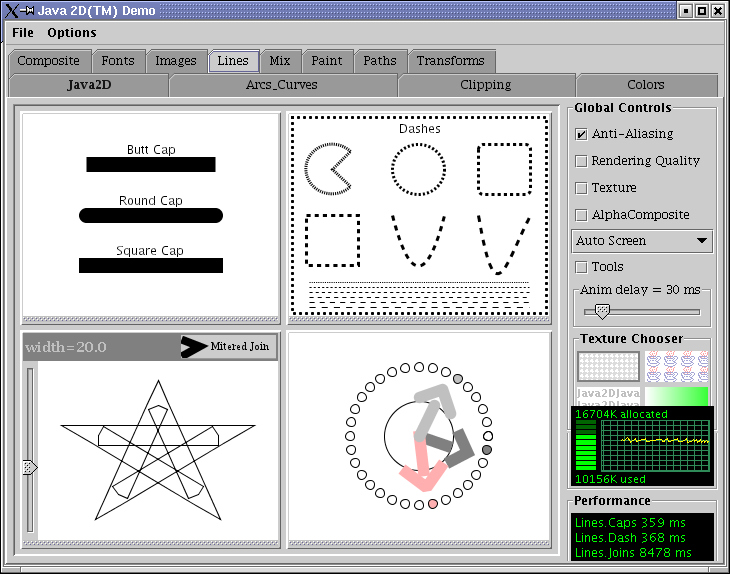This screenshot has height=574, width=730.
Task: Open the Arcs_Curves sub-tab
Action: [x=282, y=85]
